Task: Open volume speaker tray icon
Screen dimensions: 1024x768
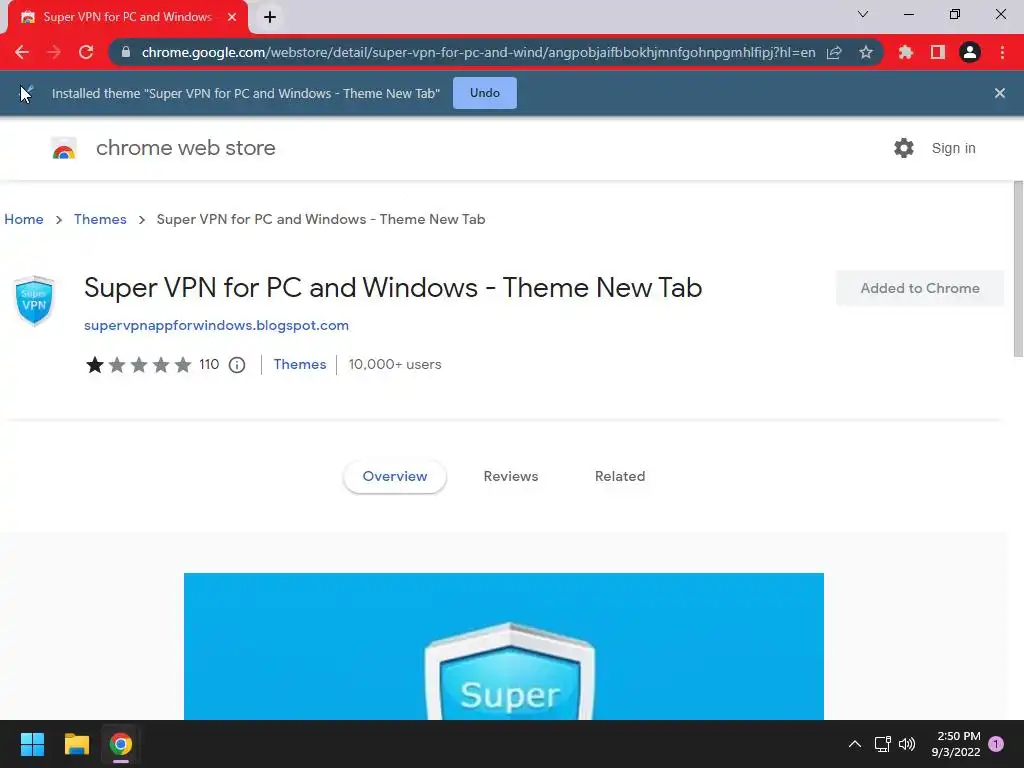Action: pyautogui.click(x=907, y=744)
